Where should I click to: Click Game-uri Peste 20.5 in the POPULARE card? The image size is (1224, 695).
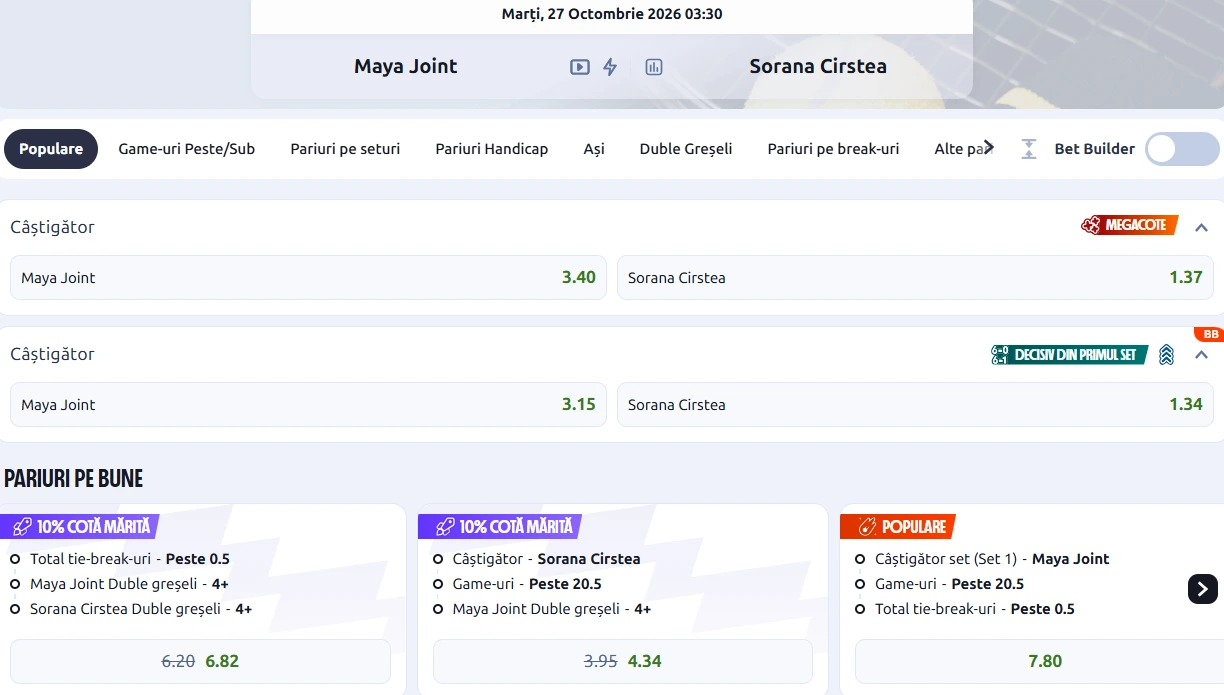pos(949,584)
